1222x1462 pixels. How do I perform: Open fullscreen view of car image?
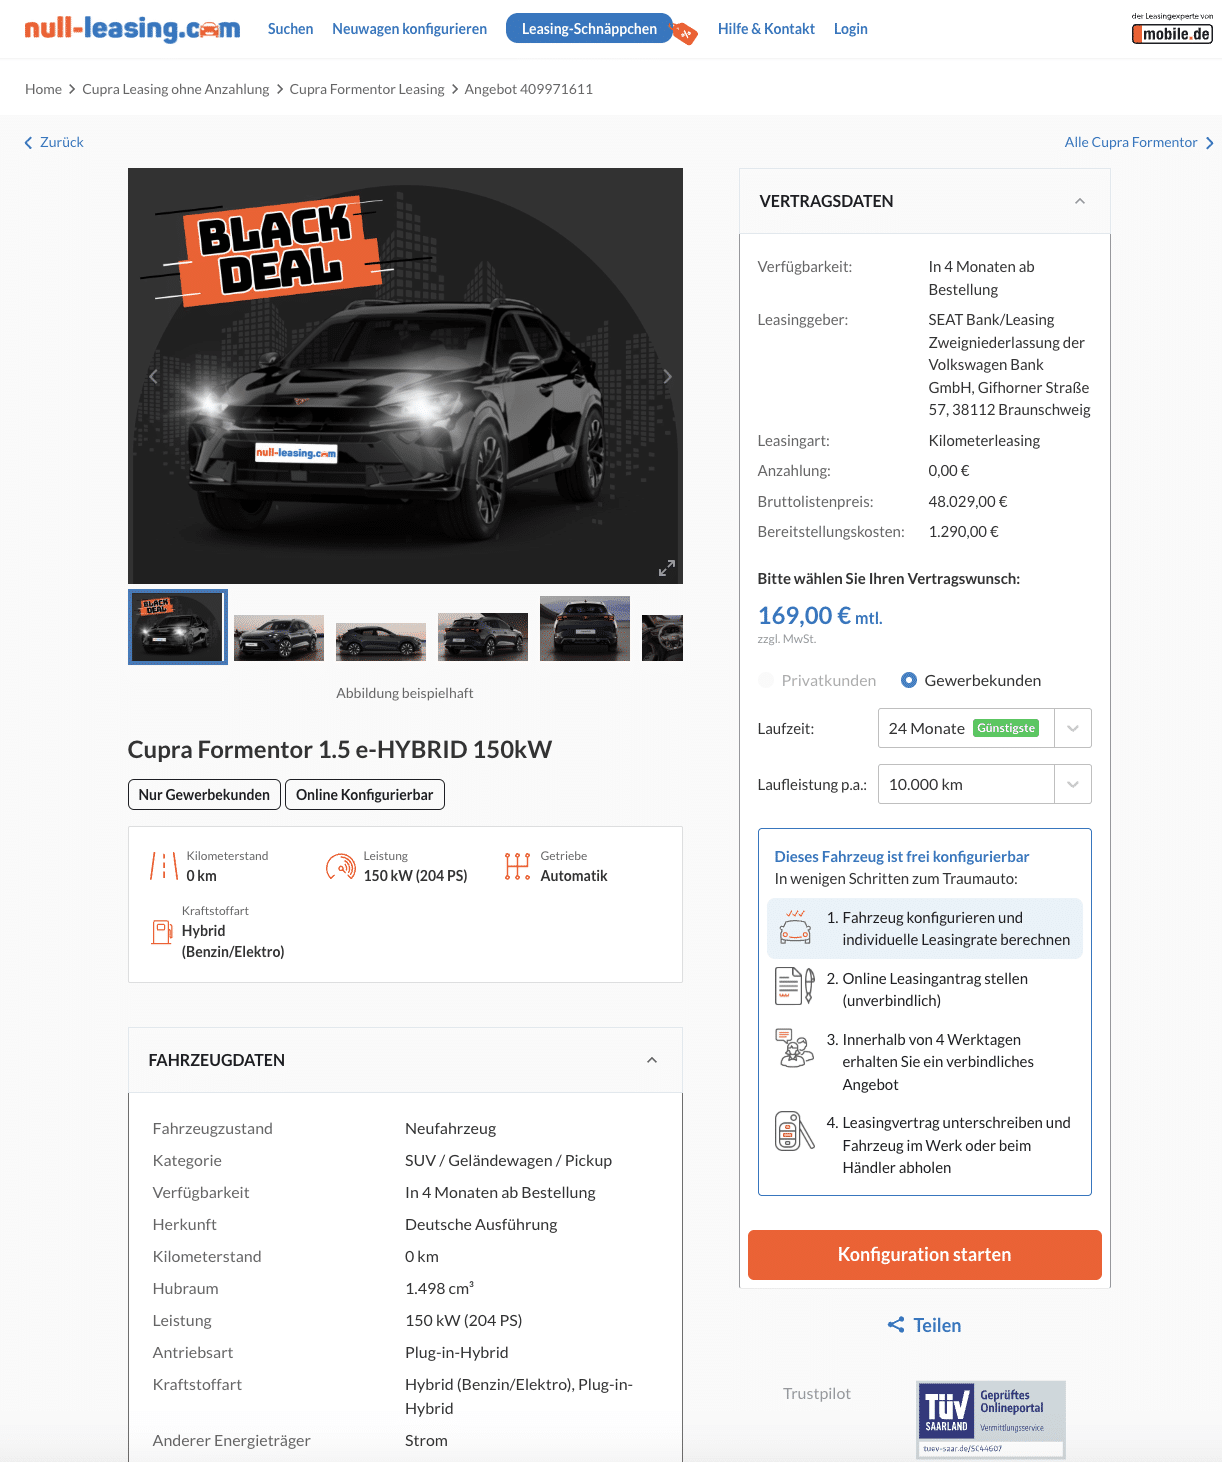[667, 568]
